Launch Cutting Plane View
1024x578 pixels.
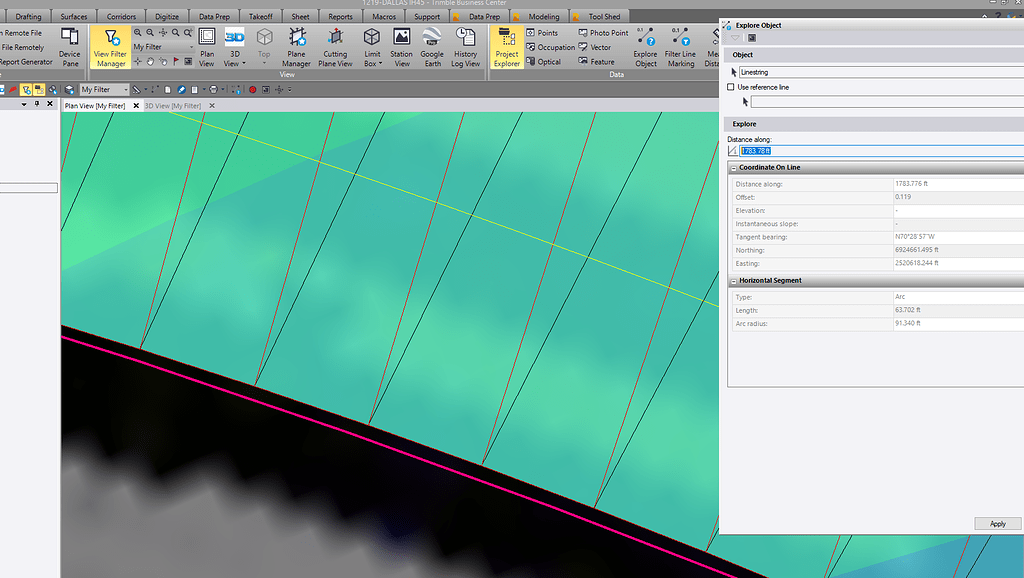[335, 47]
